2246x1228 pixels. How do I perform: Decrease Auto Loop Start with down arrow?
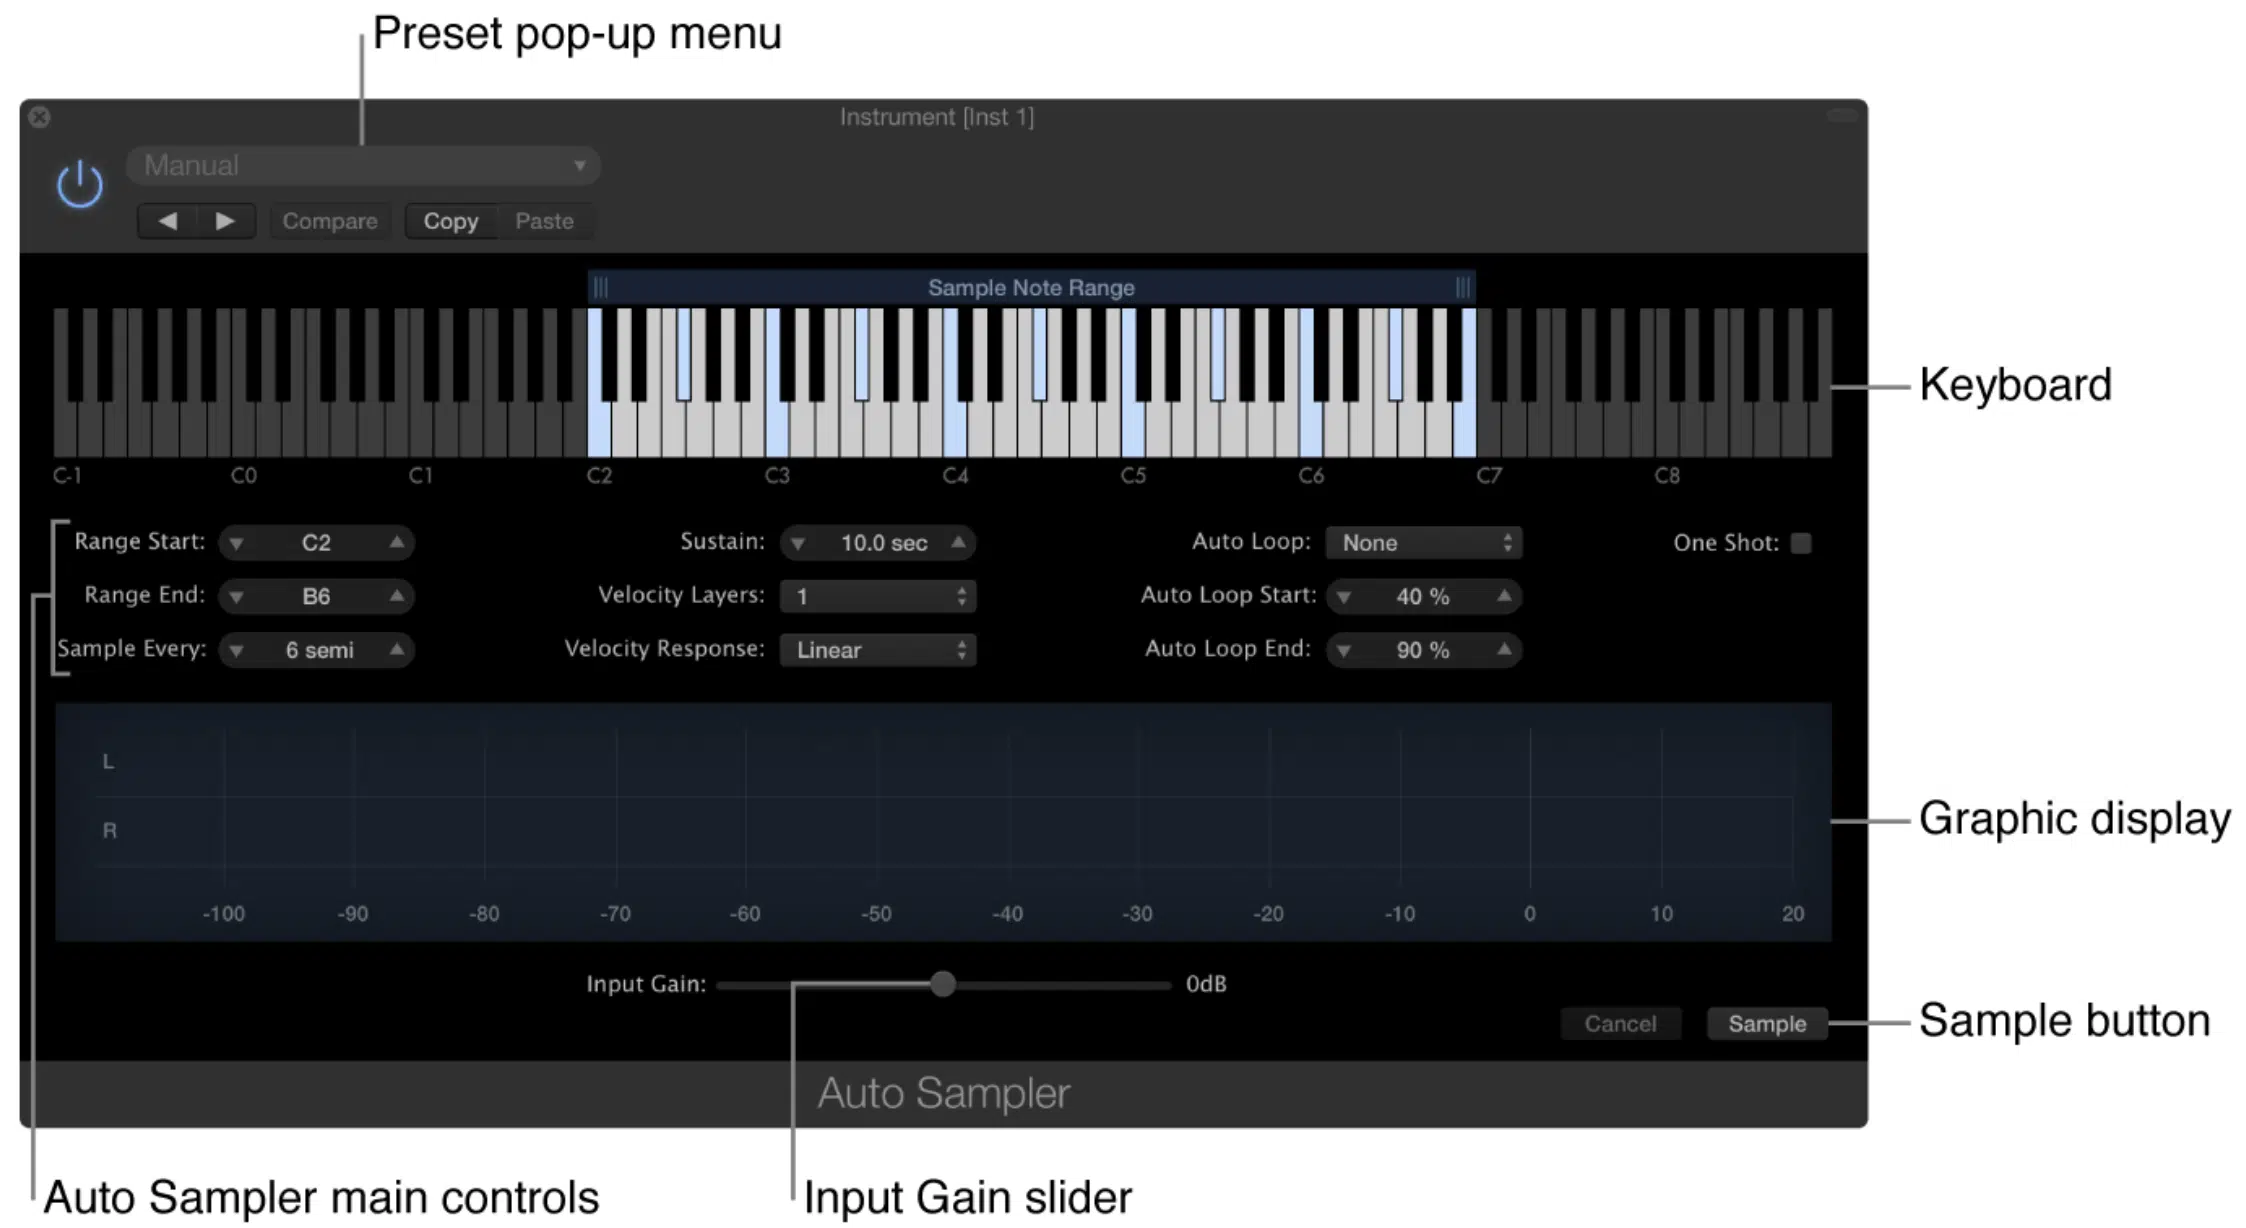coord(1344,597)
